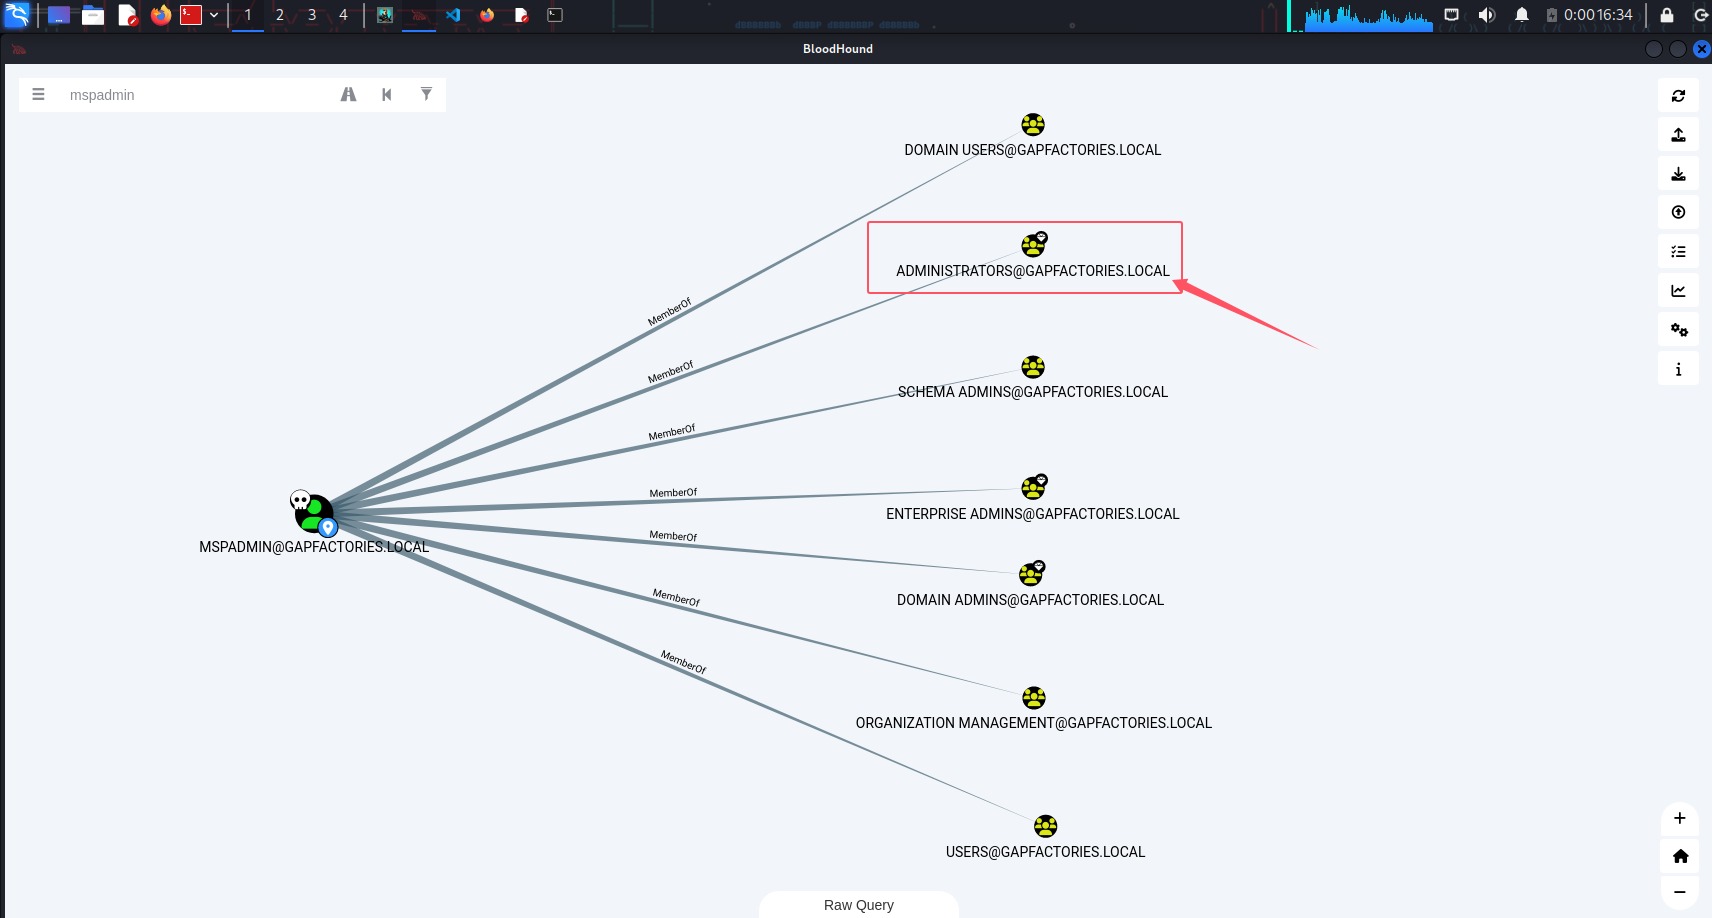Screen dimensions: 1712x918
Task: Click the MemberOf edge label toward Domain Users
Action: 669,312
